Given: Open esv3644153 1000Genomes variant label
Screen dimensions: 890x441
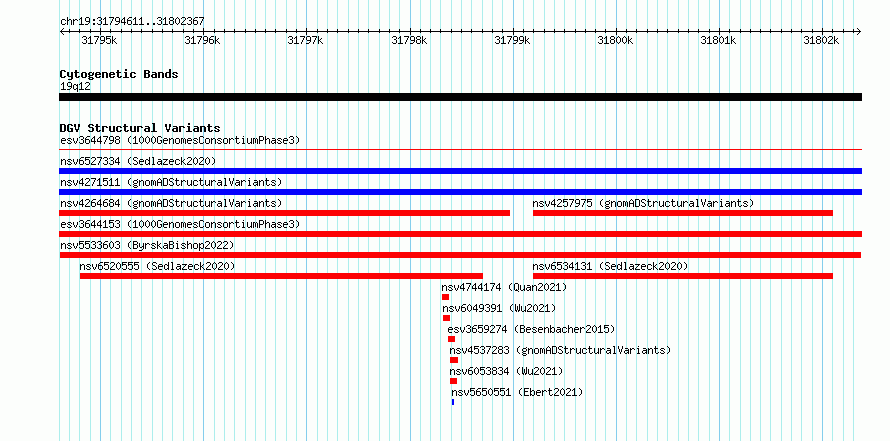Looking at the screenshot, I should click(180, 224).
